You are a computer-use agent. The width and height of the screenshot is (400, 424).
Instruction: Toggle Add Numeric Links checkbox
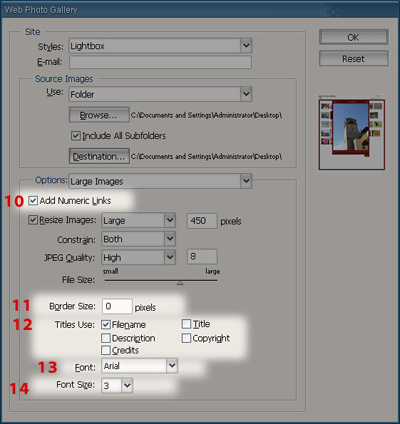(x=33, y=201)
